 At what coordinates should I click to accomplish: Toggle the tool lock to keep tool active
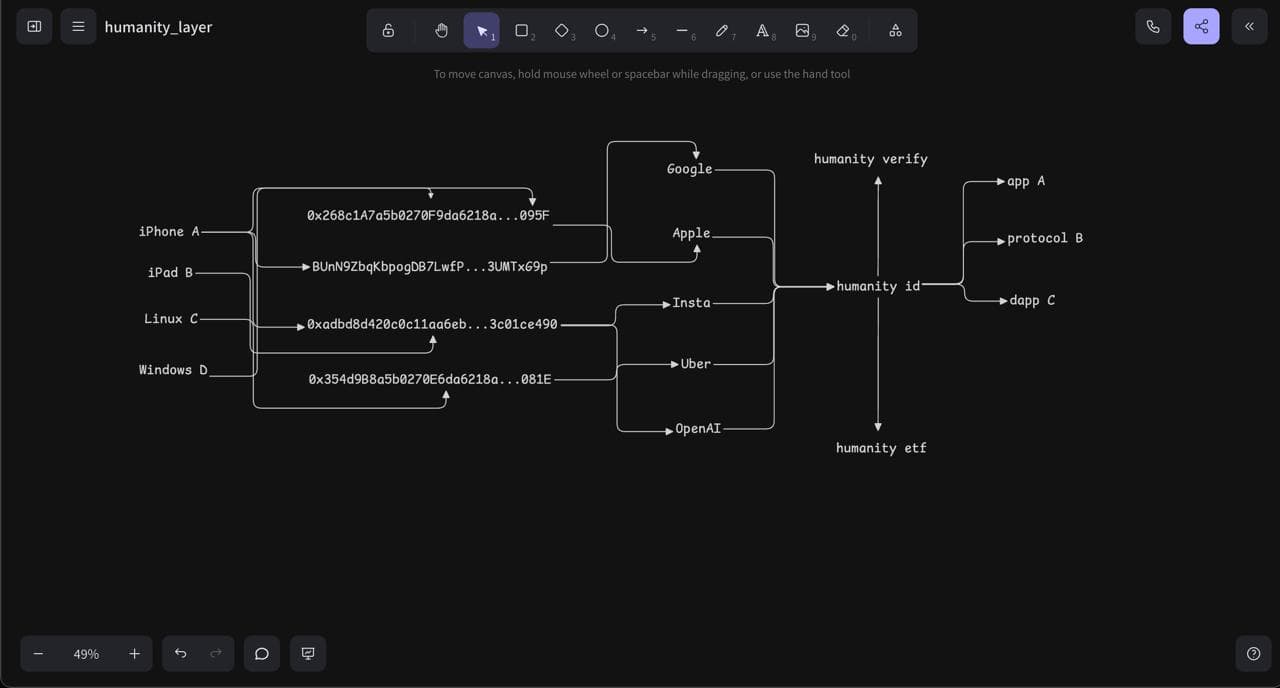point(388,30)
